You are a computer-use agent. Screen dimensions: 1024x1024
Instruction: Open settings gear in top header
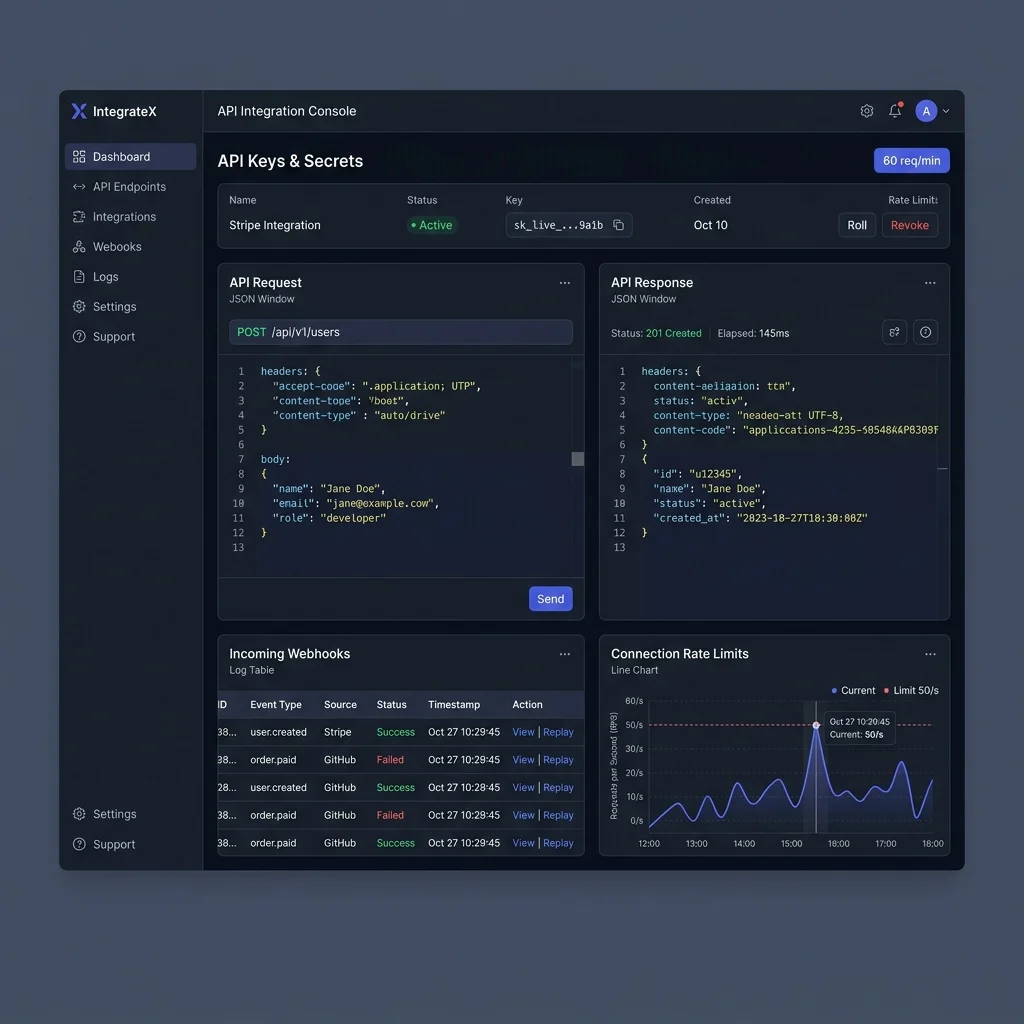click(867, 111)
